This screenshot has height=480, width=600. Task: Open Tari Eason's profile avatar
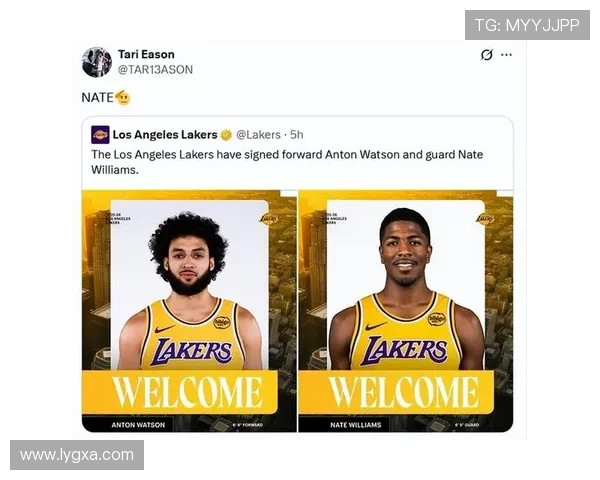tap(97, 62)
